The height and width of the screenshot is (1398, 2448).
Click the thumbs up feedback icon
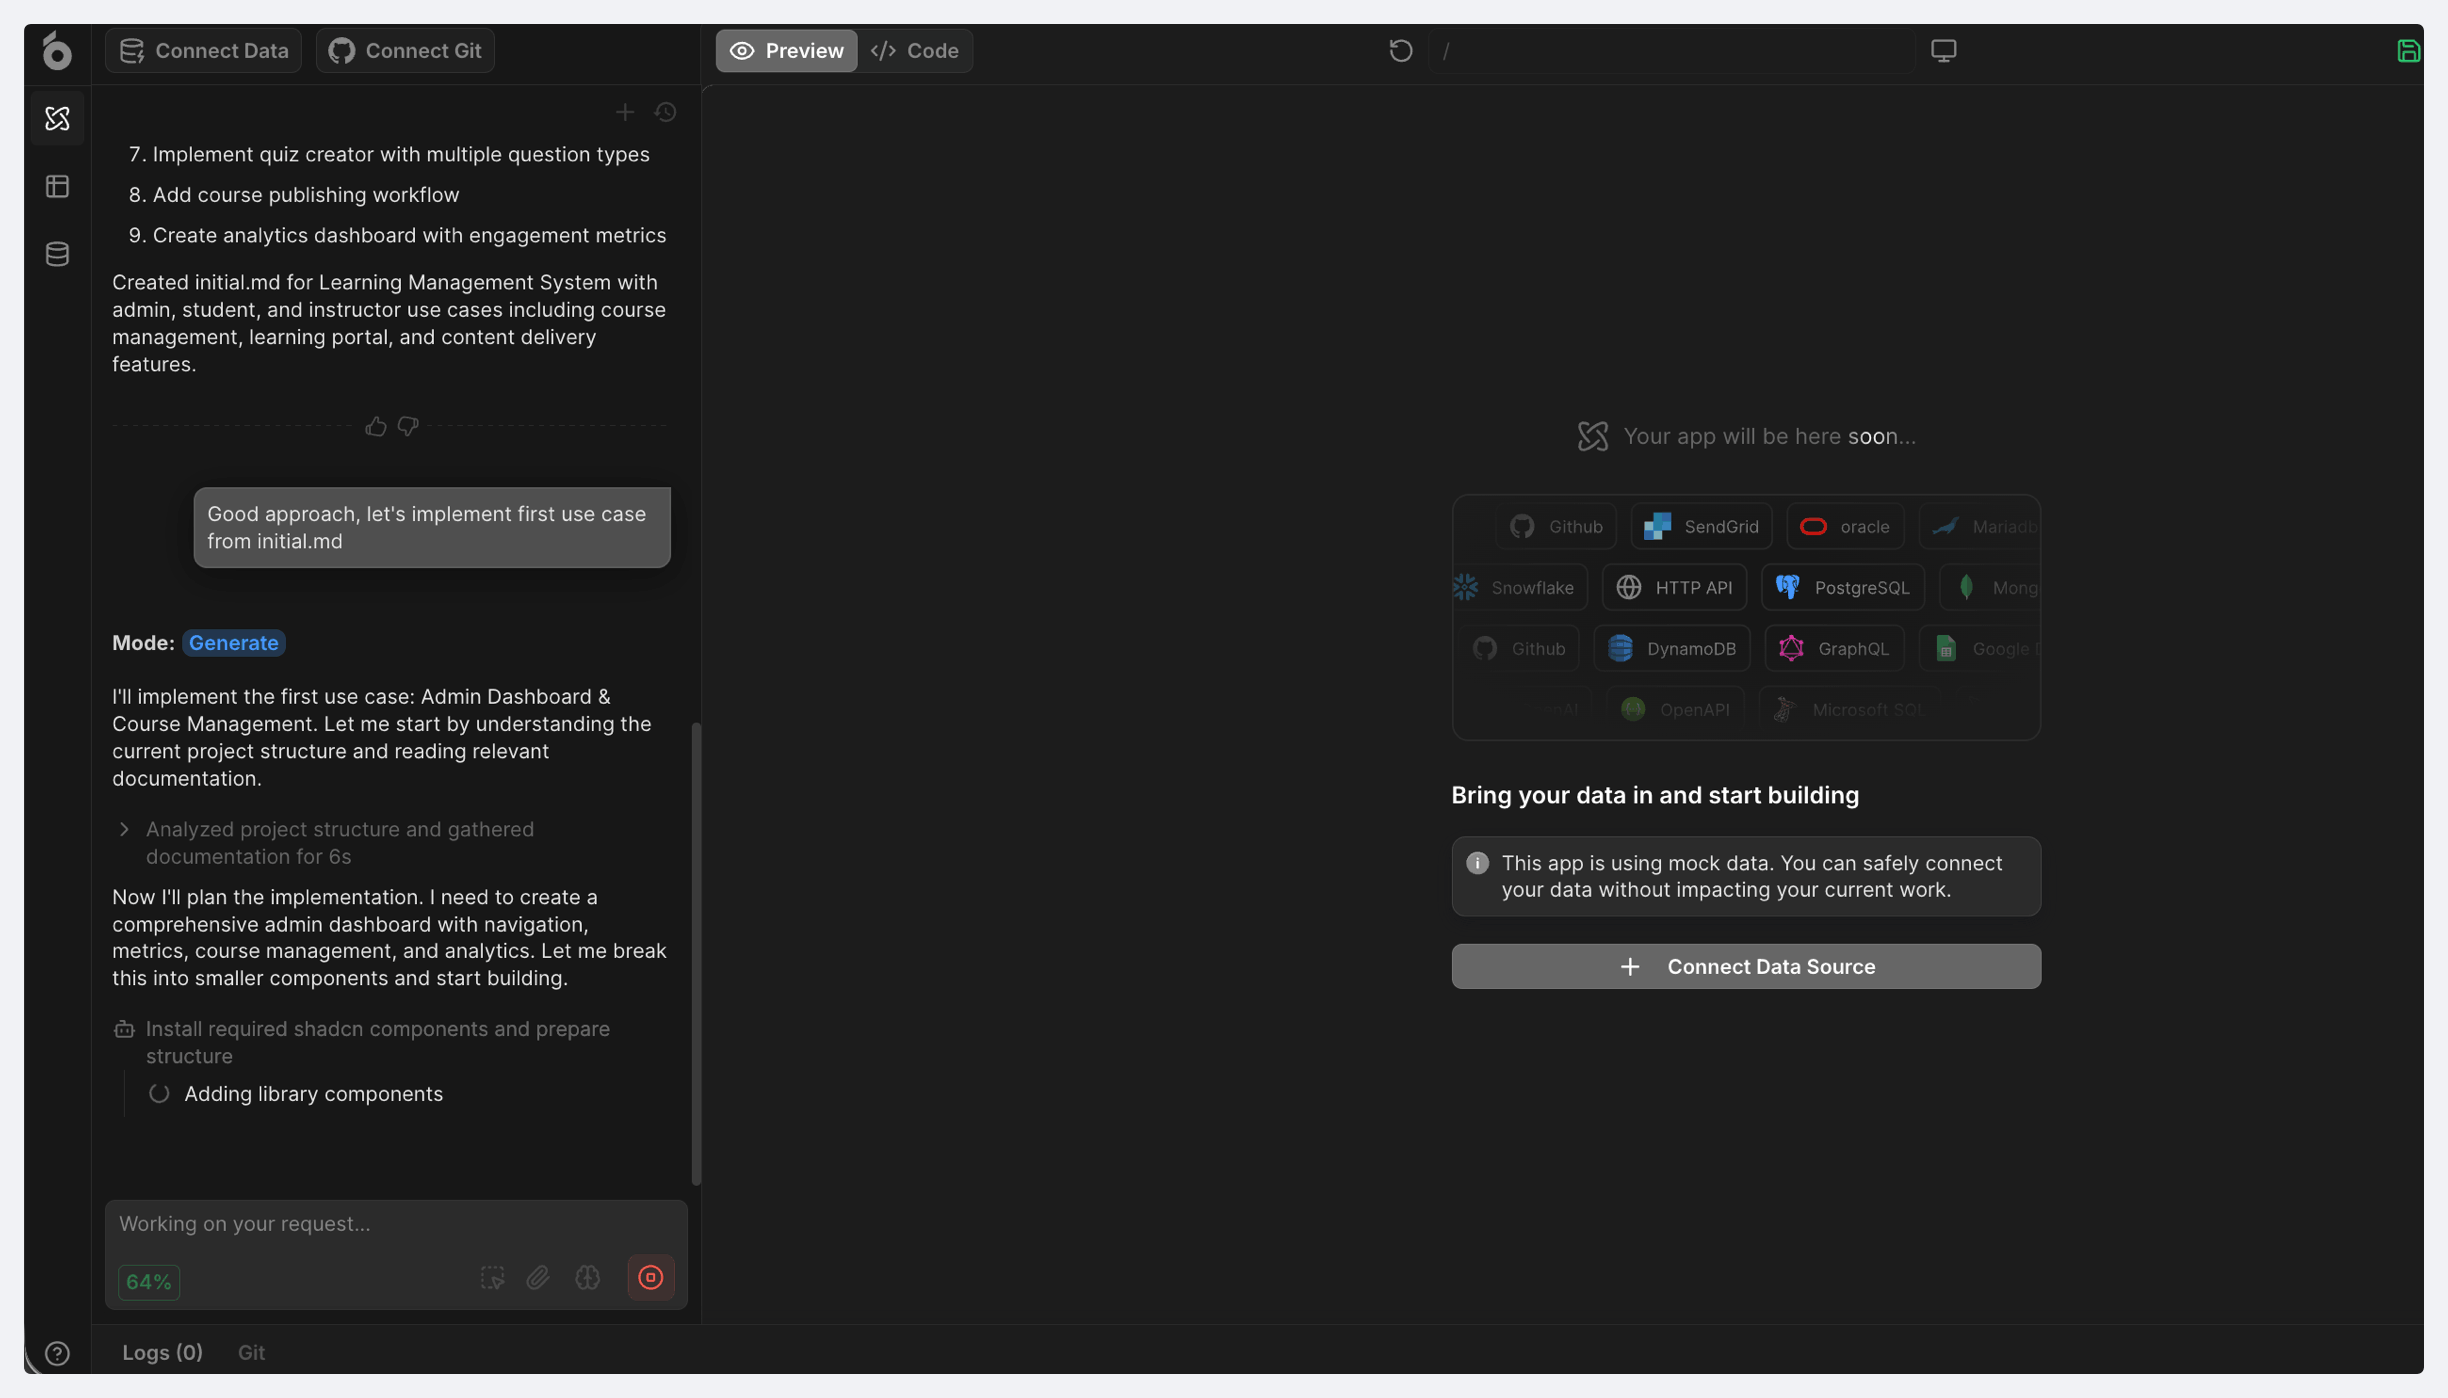click(375, 427)
